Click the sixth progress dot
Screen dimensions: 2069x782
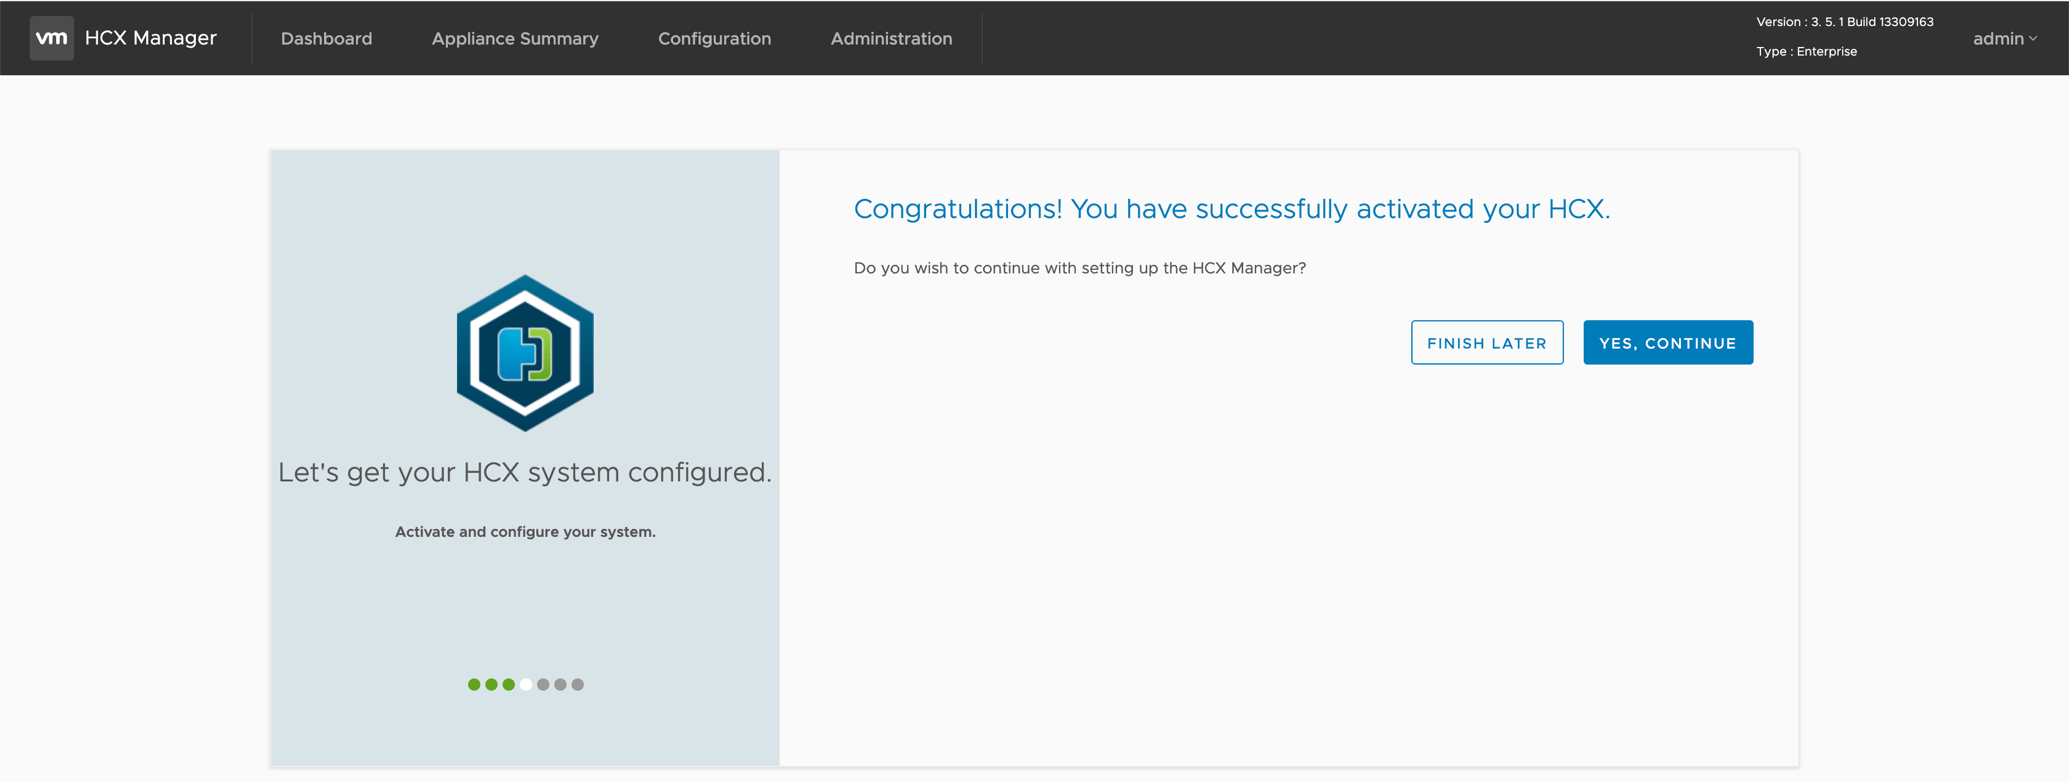(x=561, y=685)
